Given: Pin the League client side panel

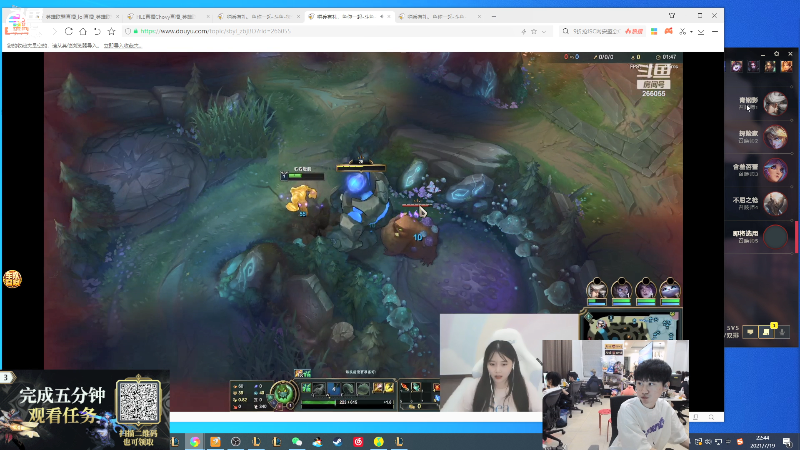Looking at the screenshot, I should (x=777, y=54).
